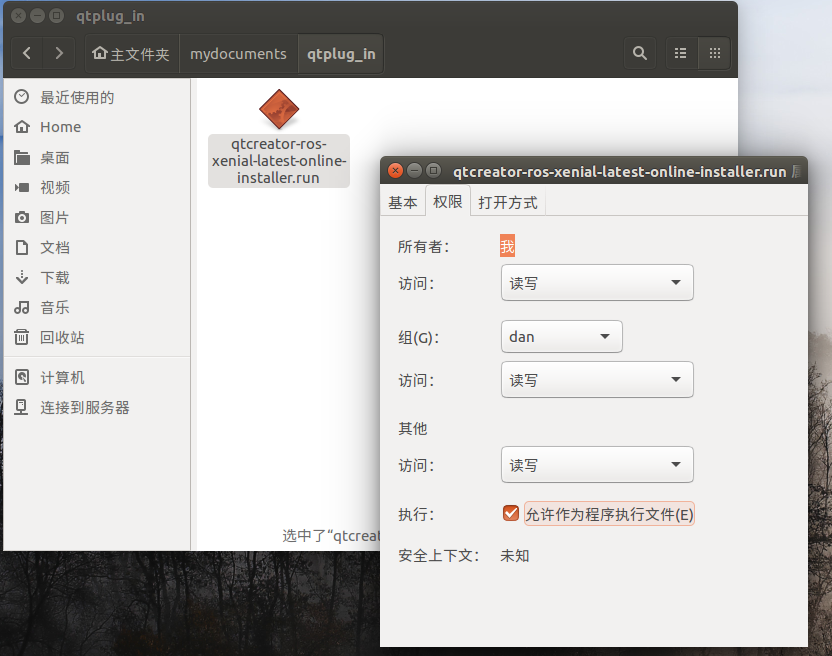The width and height of the screenshot is (832, 656).
Task: Switch to the 基本 tab
Action: [403, 202]
